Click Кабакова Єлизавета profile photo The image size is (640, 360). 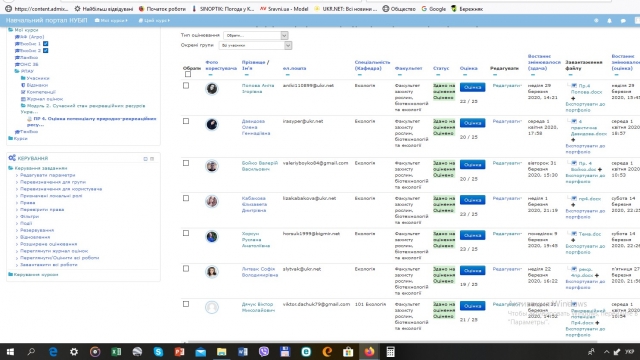point(212,201)
